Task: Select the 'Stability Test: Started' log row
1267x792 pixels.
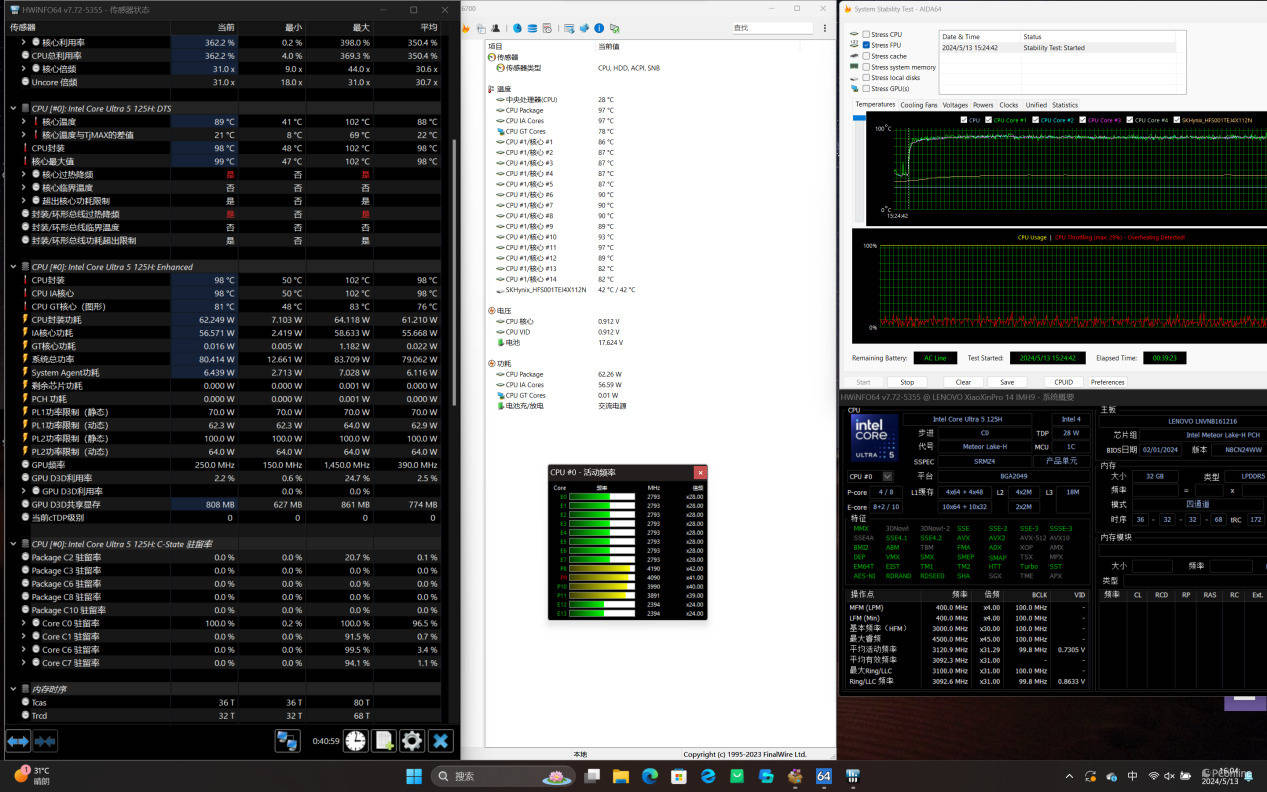Action: pyautogui.click(x=1057, y=47)
